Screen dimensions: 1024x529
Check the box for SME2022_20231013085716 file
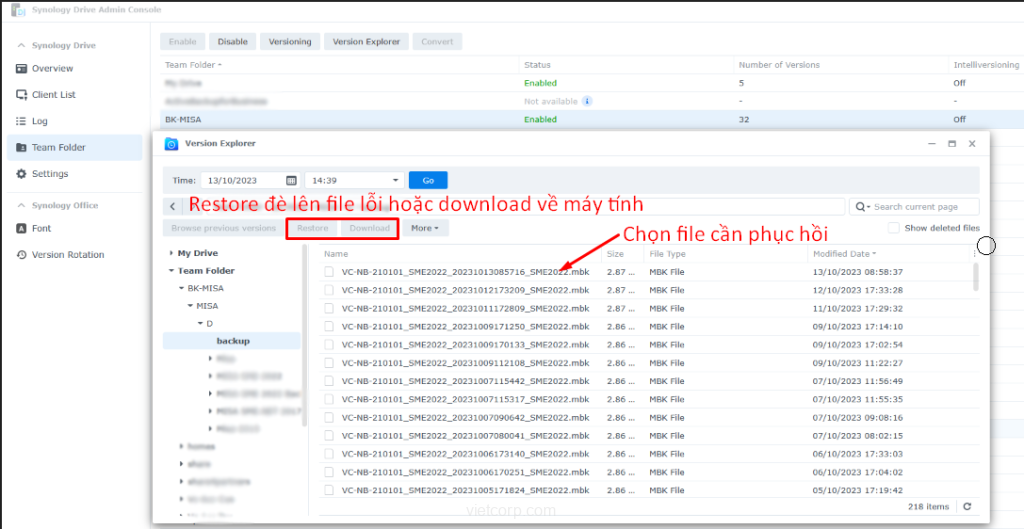coord(328,272)
